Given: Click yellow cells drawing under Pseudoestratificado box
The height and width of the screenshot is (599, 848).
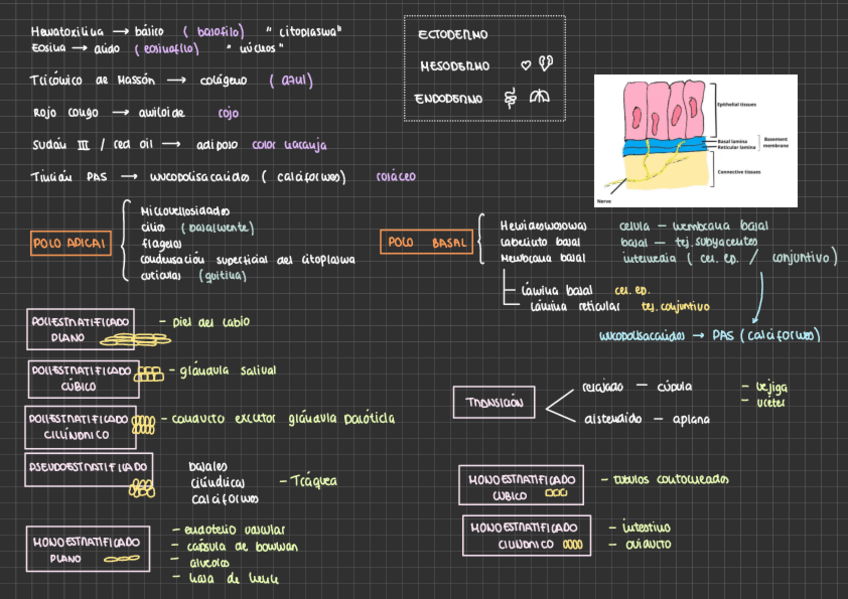Looking at the screenshot, I should point(139,489).
